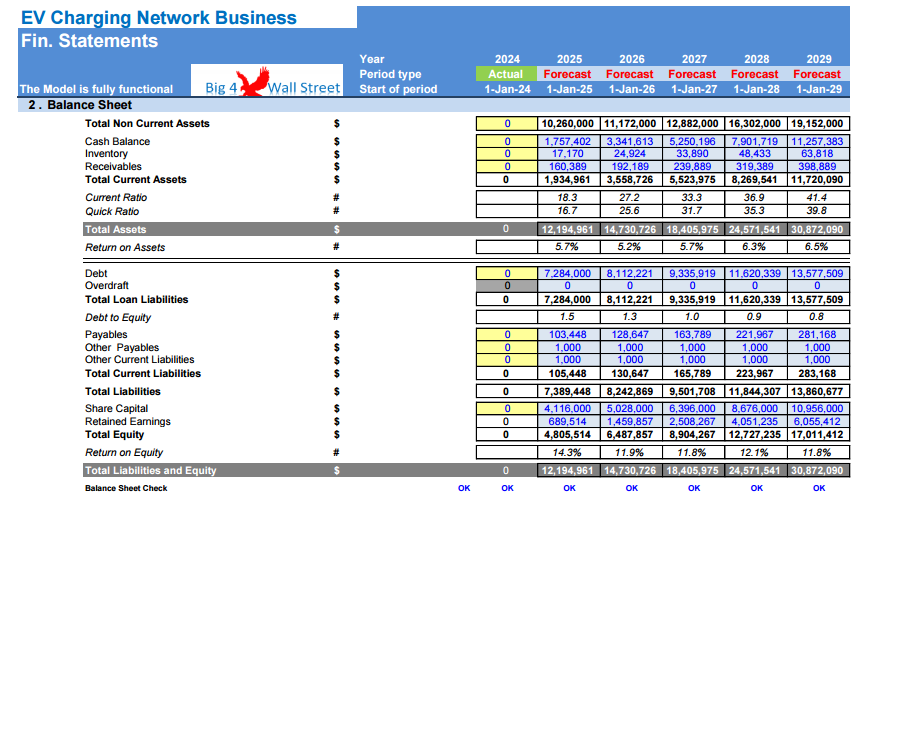Click the 2028 Total Non Current Assets cell
Viewport: 898px width, 732px height.
tap(755, 124)
